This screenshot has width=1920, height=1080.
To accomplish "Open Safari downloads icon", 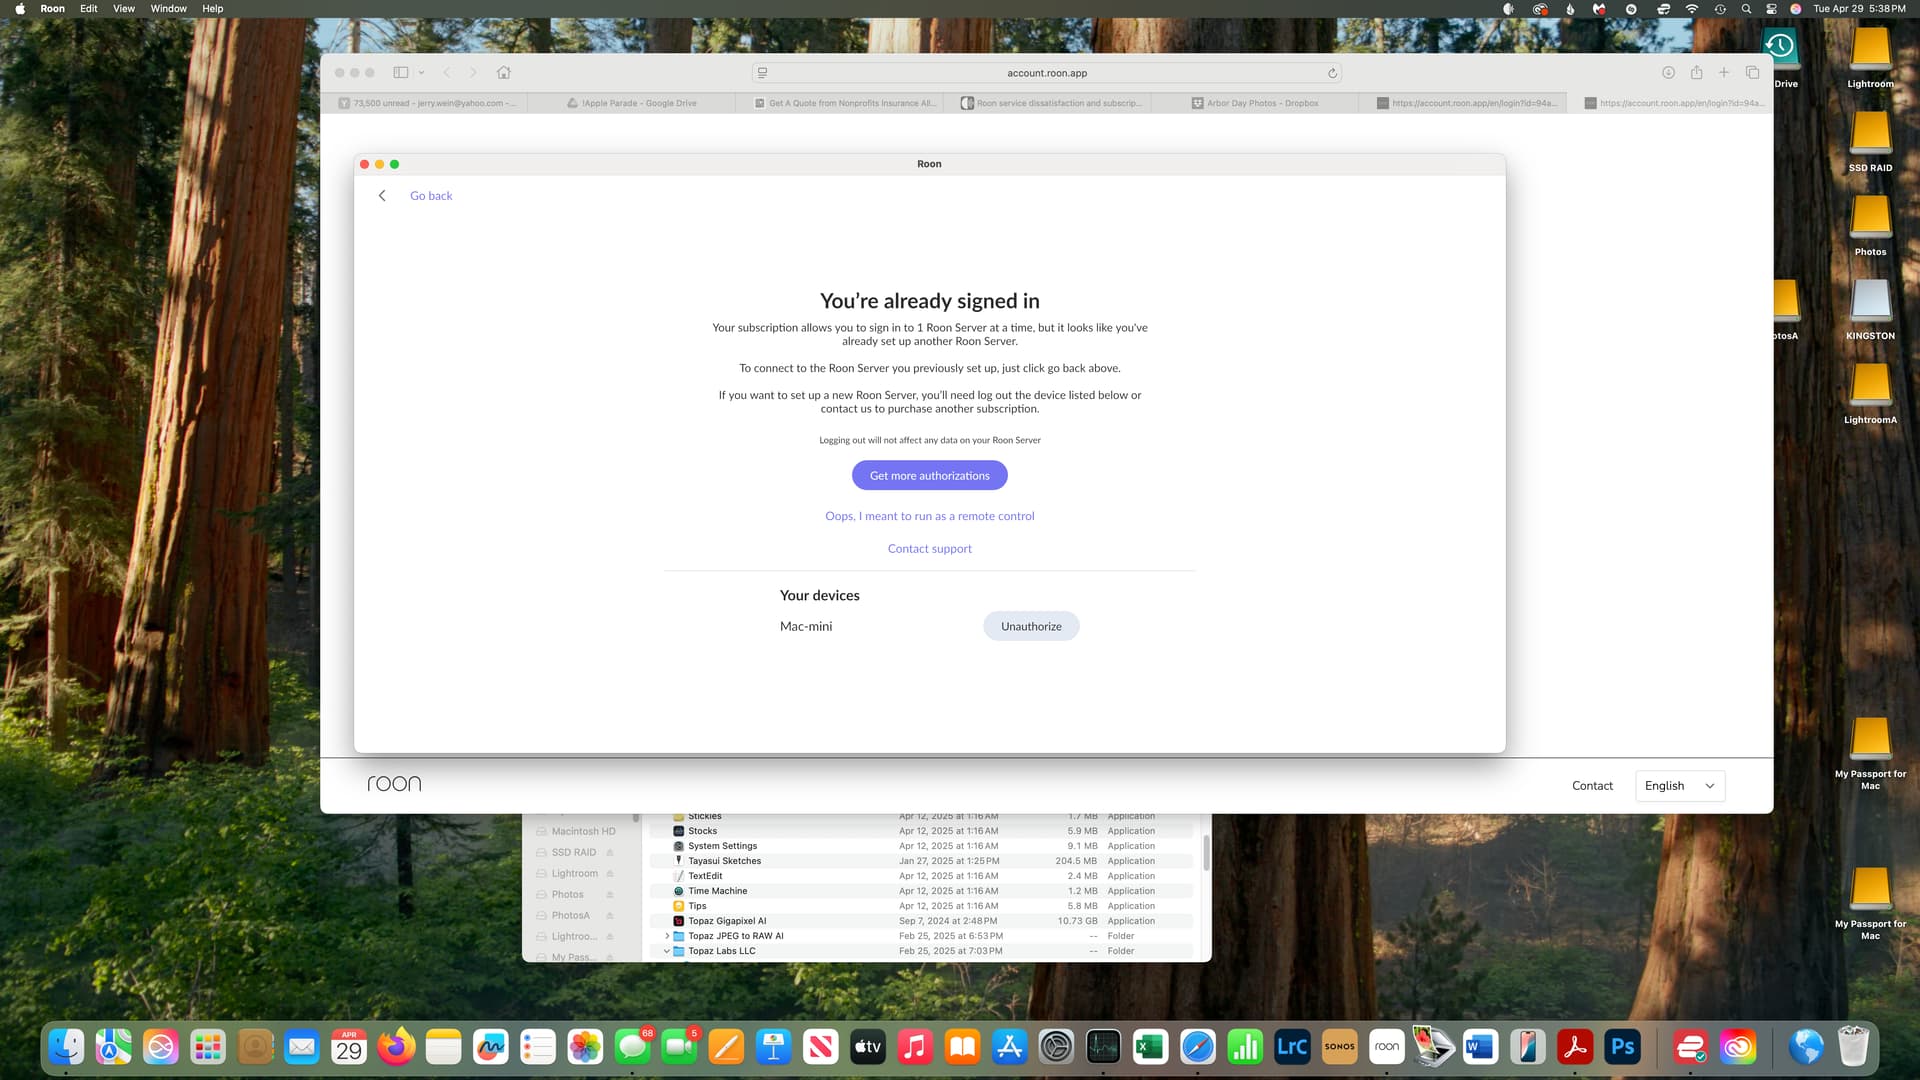I will click(1668, 73).
